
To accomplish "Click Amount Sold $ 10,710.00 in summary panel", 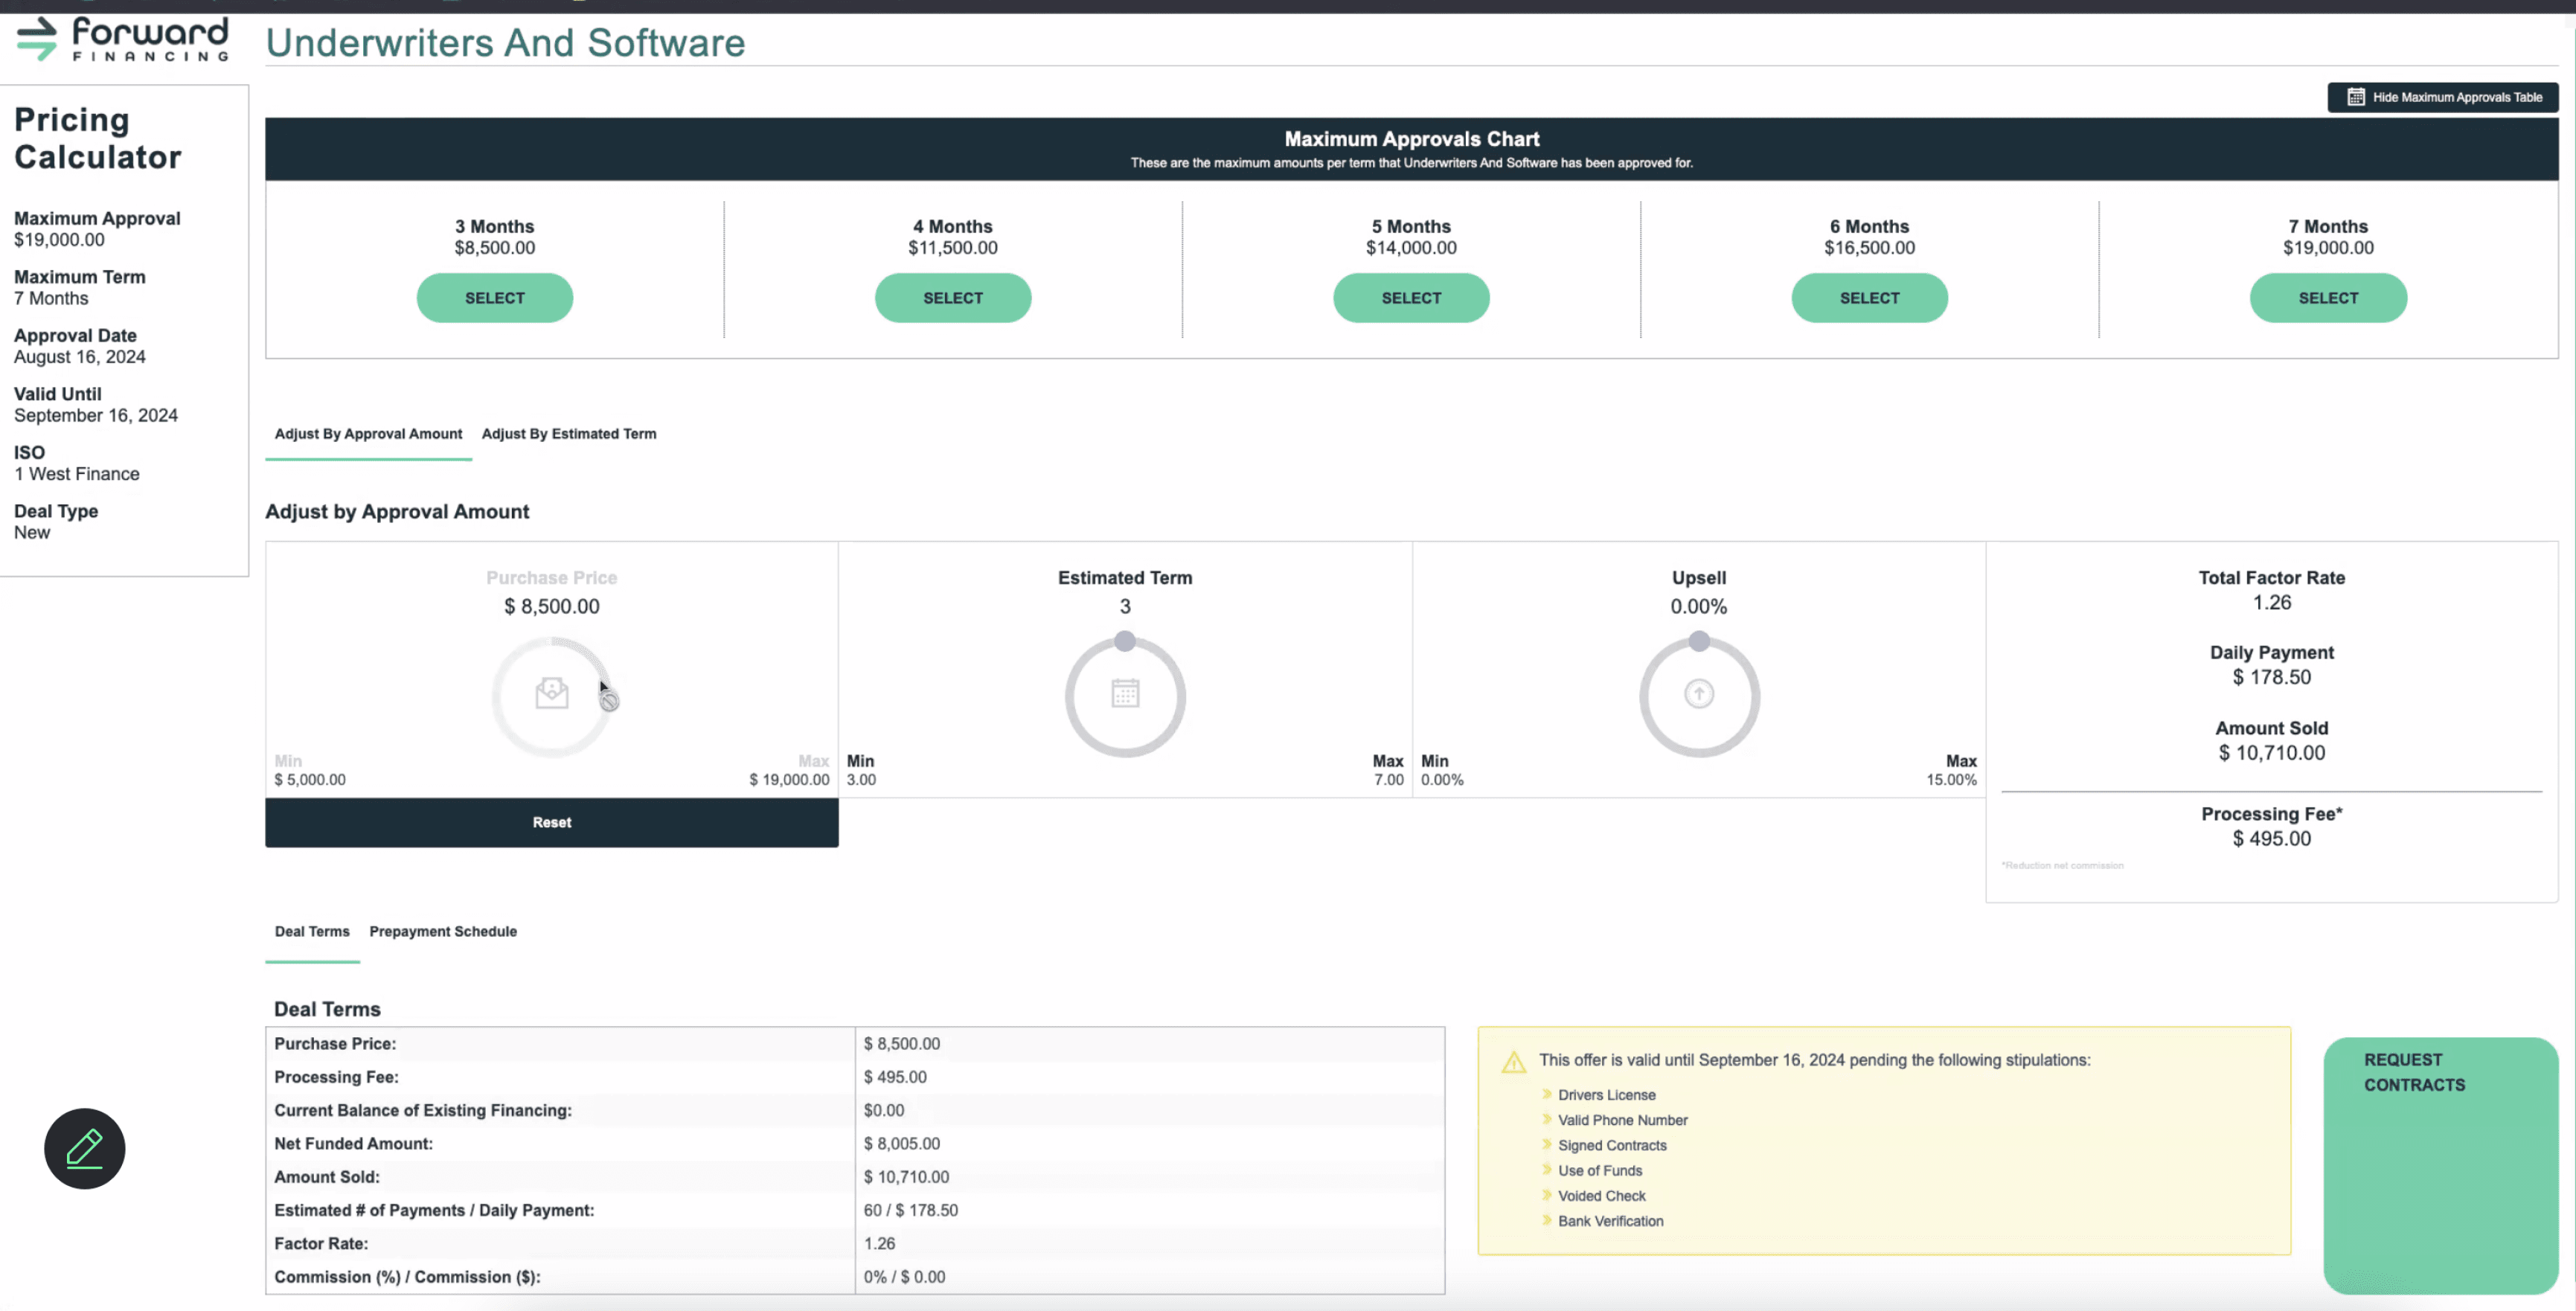I will tap(2271, 754).
